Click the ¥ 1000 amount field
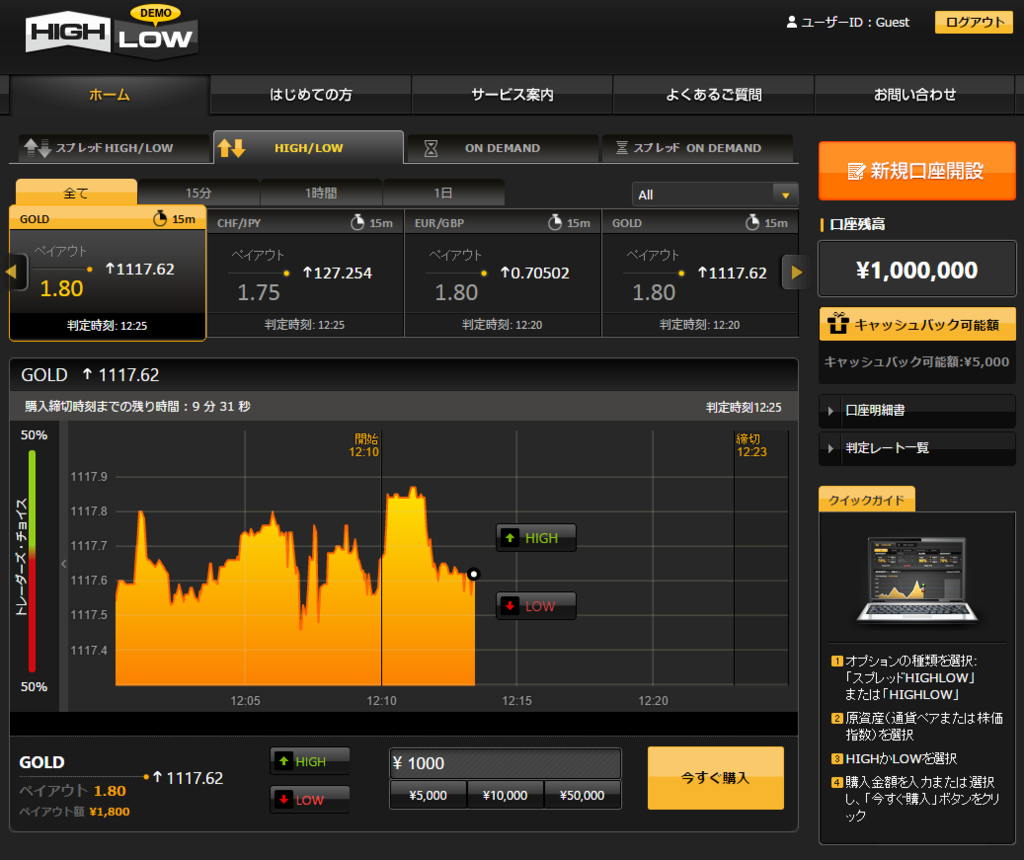 click(505, 763)
